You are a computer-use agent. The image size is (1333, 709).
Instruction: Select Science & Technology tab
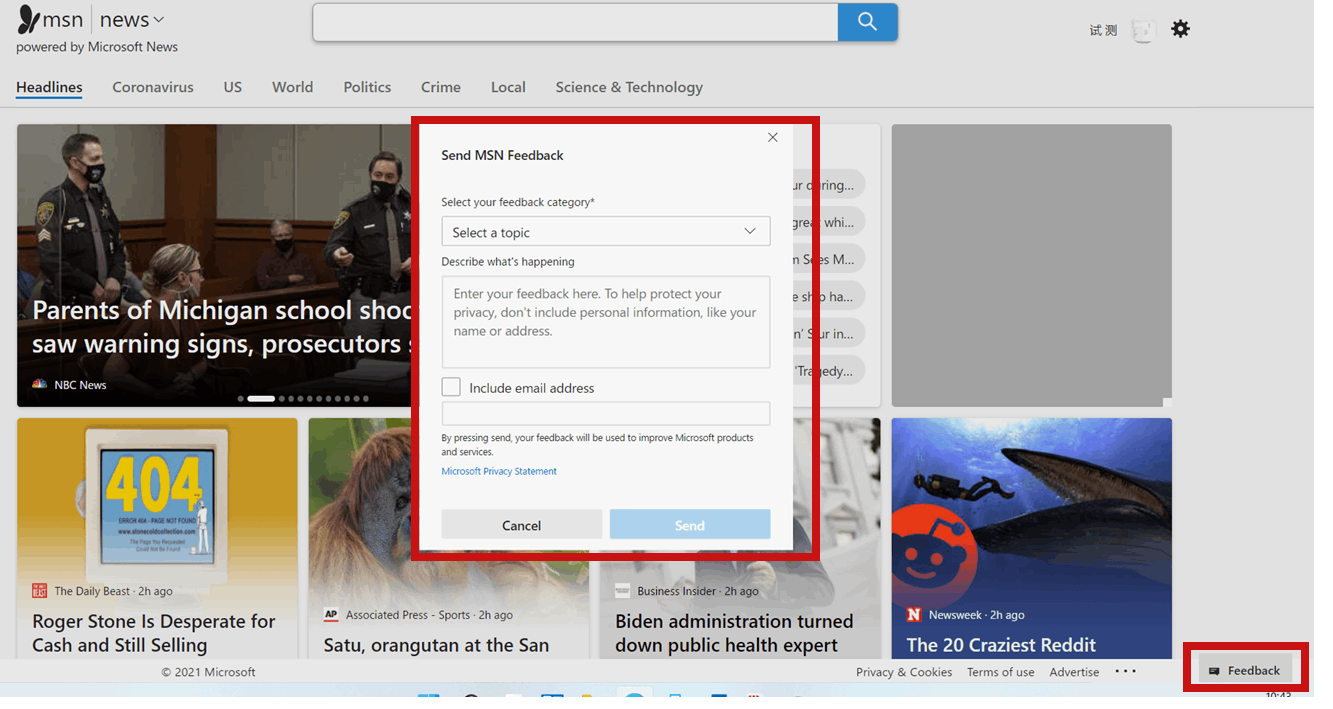[x=629, y=87]
